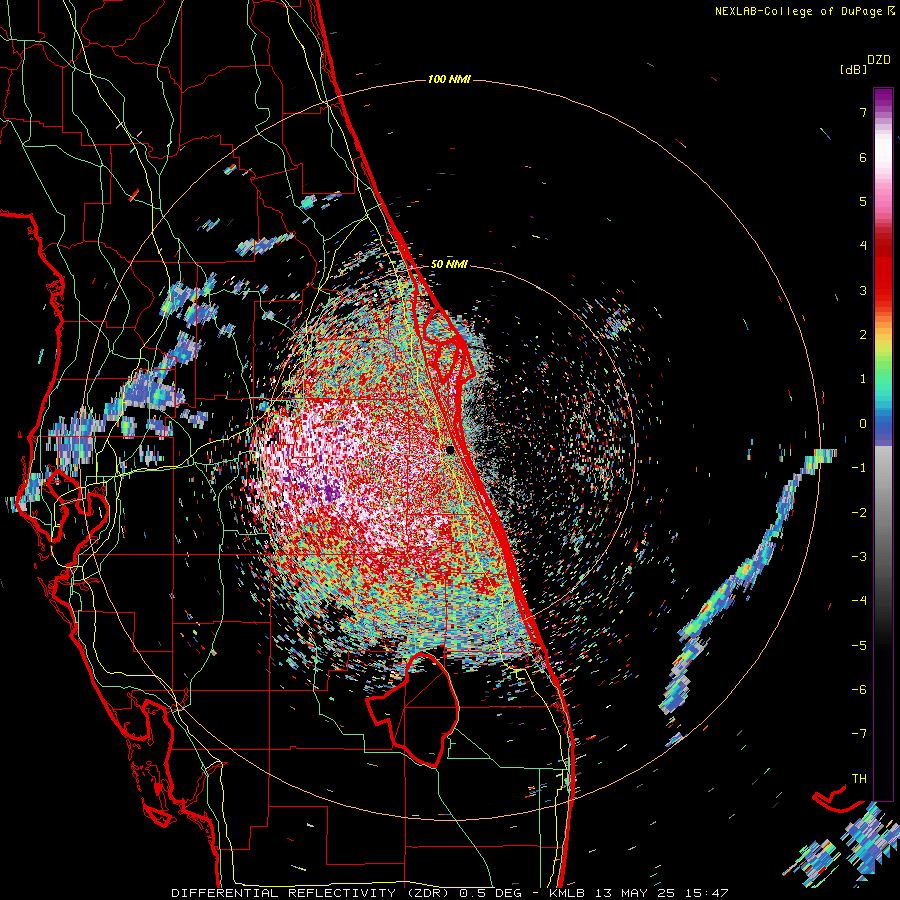Click the -7 value on the color scale
This screenshot has height=900, width=900.
(x=859, y=734)
